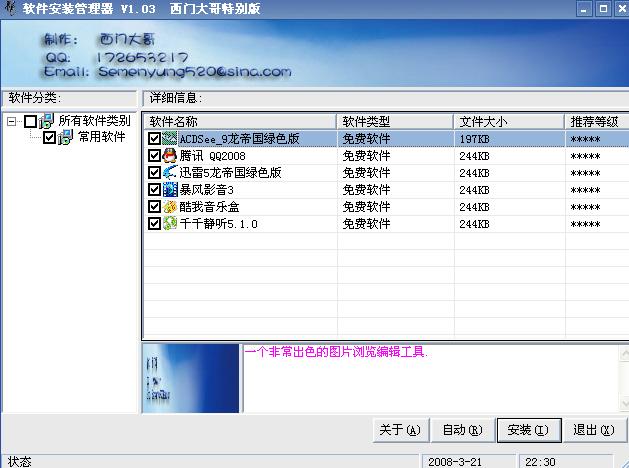Image resolution: width=629 pixels, height=468 pixels.
Task: Click the Xunlei 迅雷5 bird icon
Action: pyautogui.click(x=170, y=172)
